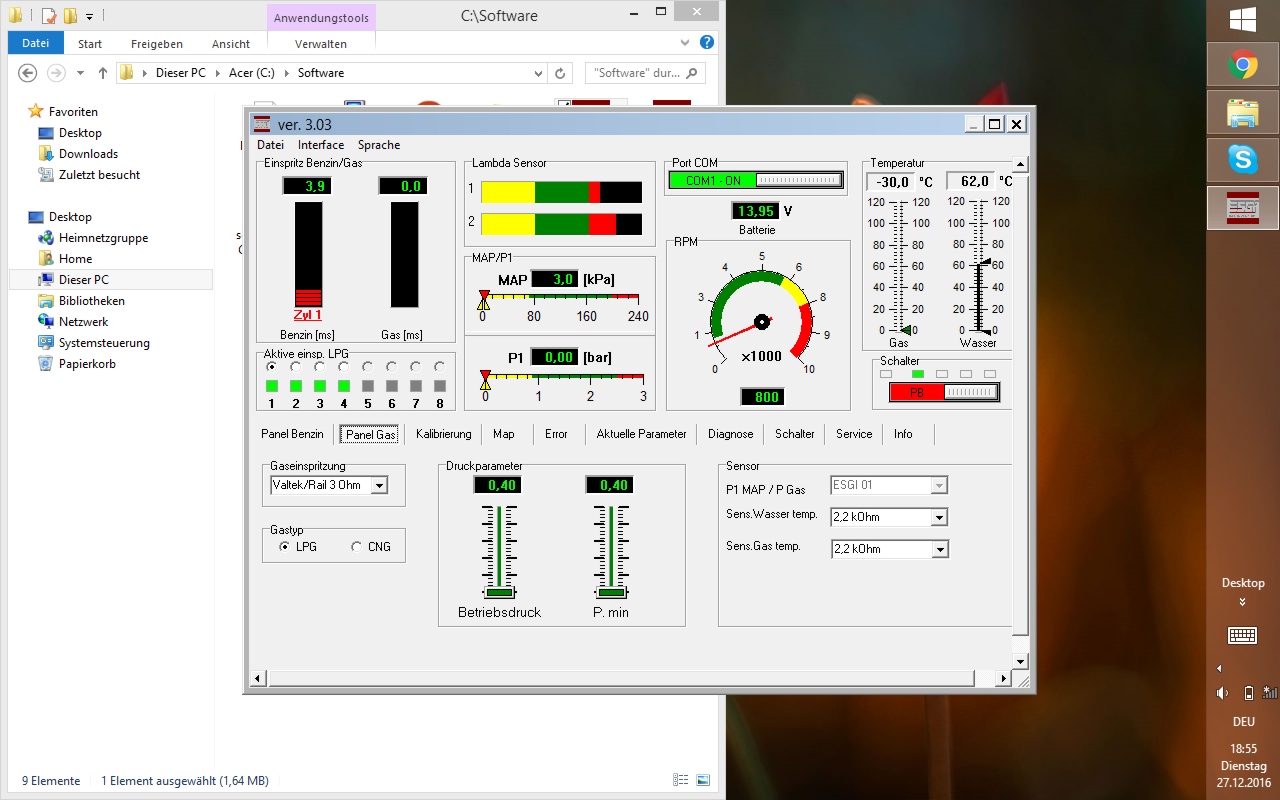Open quick access toolbar customize arrow
The width and height of the screenshot is (1280, 800).
coord(89,16)
